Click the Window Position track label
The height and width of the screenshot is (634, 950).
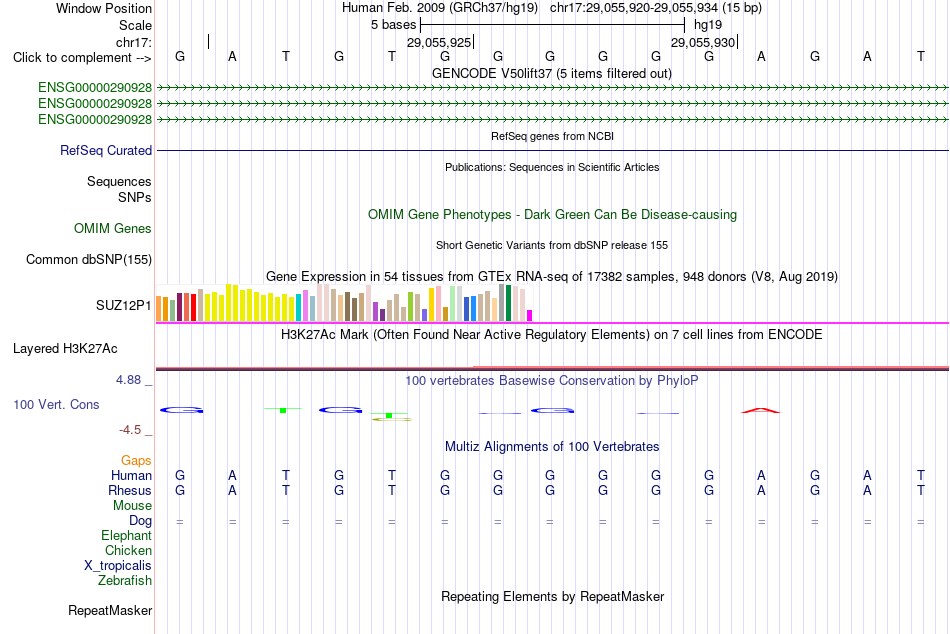point(104,8)
